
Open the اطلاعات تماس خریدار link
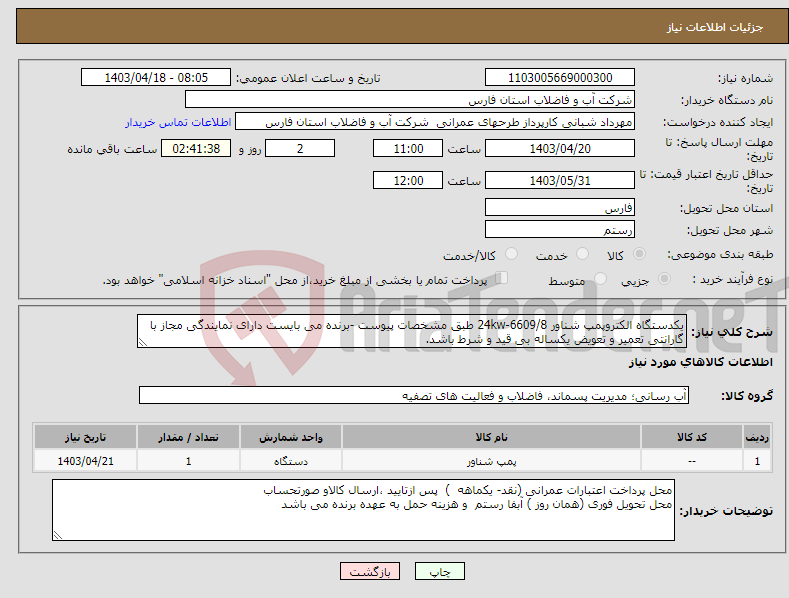click(x=178, y=122)
